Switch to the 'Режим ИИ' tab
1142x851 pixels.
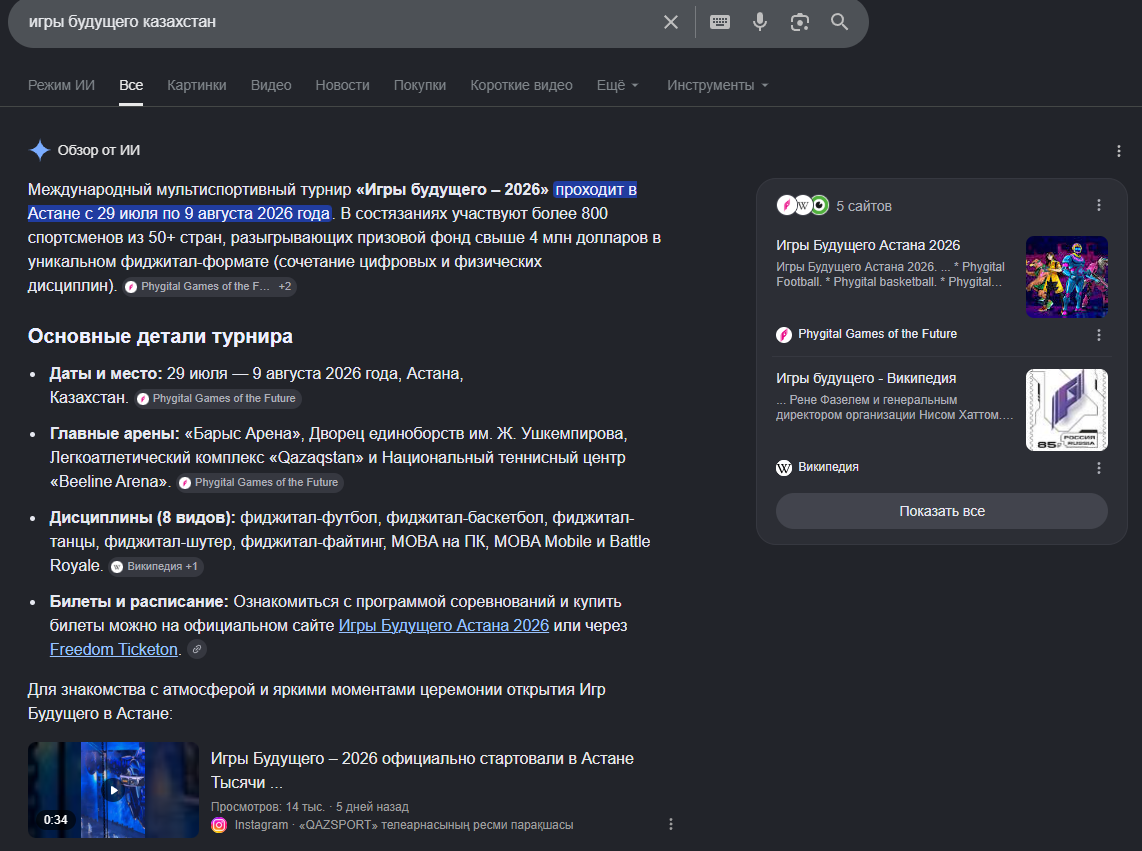[61, 85]
